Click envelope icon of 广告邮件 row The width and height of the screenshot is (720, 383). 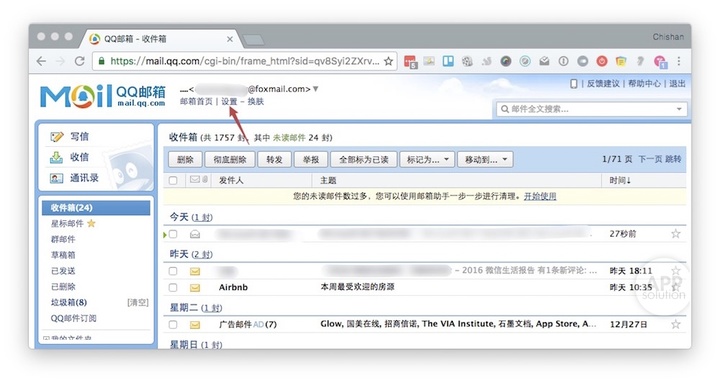195,325
